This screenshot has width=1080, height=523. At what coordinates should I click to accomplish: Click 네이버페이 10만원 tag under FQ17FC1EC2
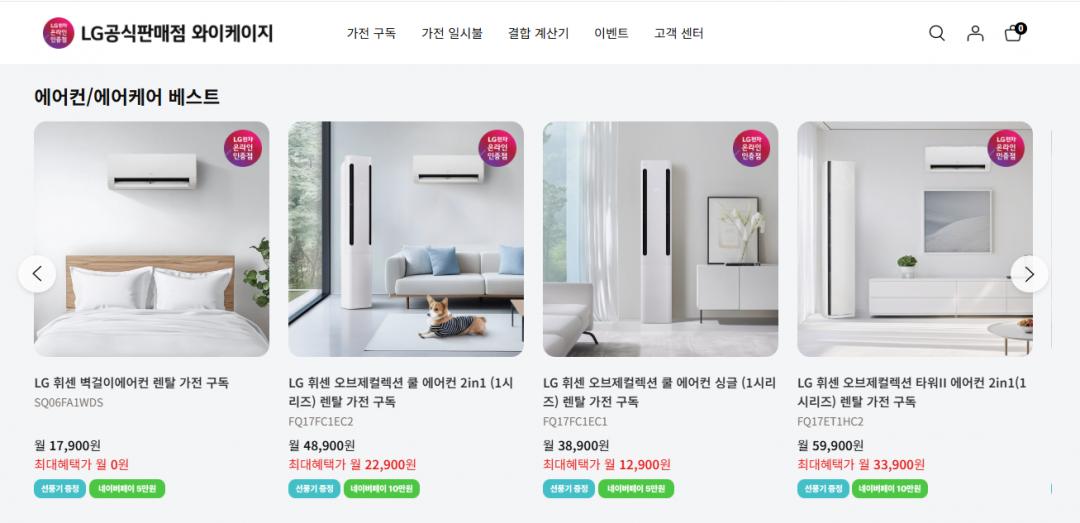tap(382, 489)
